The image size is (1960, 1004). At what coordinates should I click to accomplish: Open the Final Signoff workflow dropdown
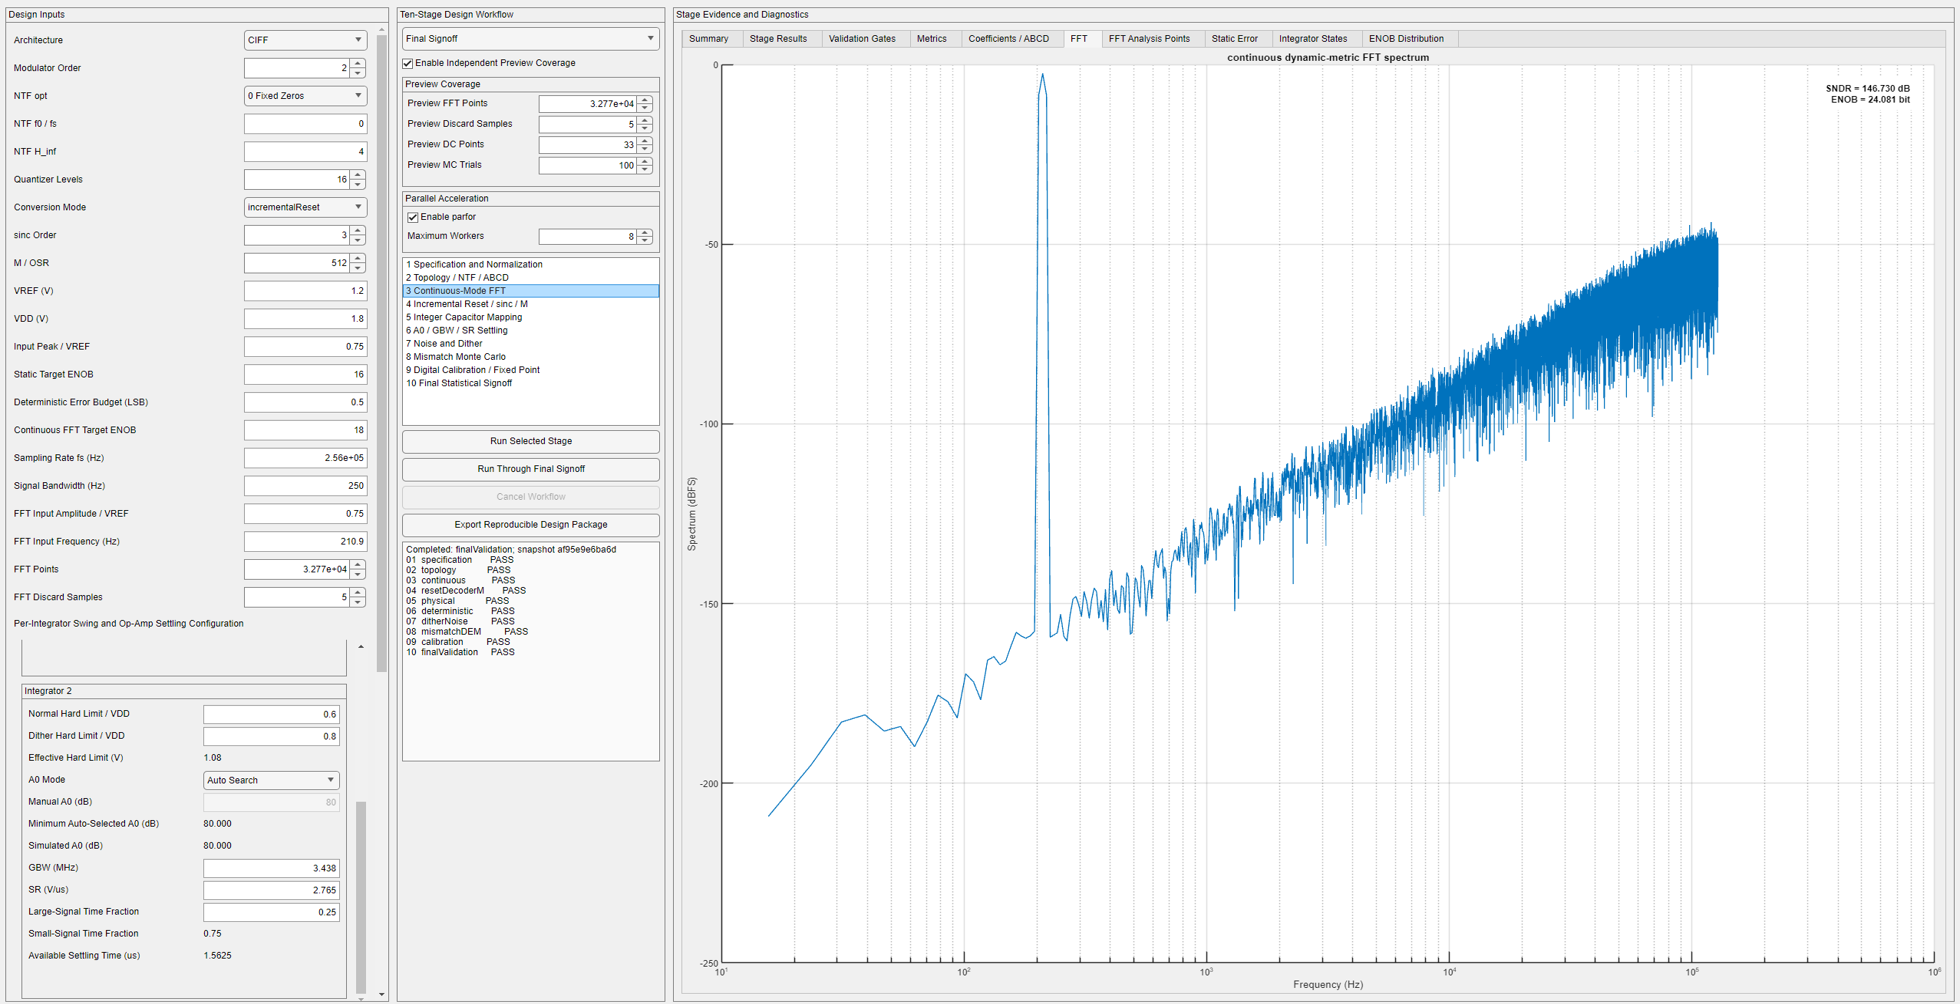(530, 39)
